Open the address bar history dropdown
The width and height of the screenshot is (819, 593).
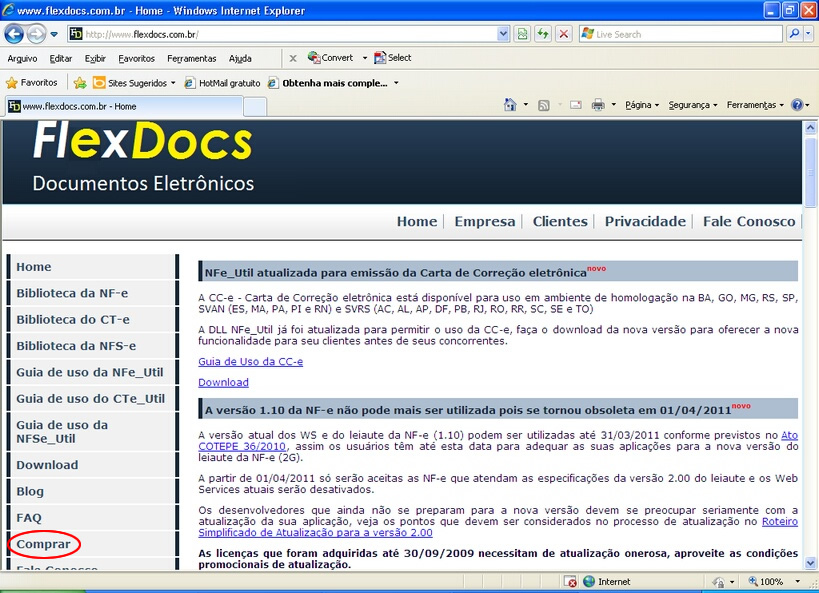(503, 33)
